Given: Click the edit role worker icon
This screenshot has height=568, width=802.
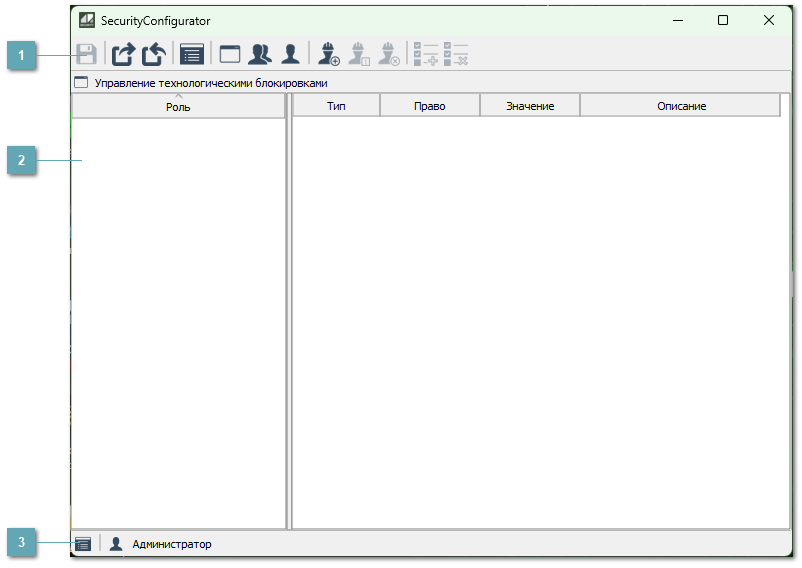Looking at the screenshot, I should (x=358, y=54).
